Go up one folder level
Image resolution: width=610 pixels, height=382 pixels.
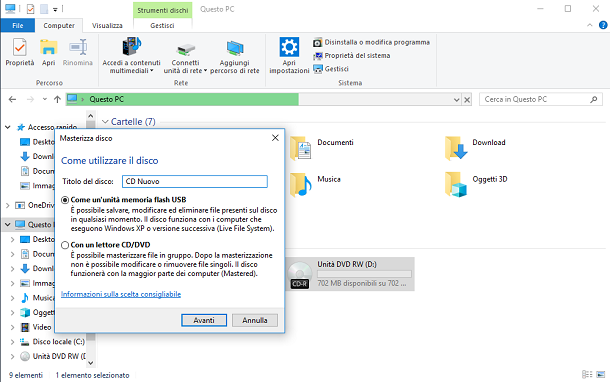[x=57, y=100]
